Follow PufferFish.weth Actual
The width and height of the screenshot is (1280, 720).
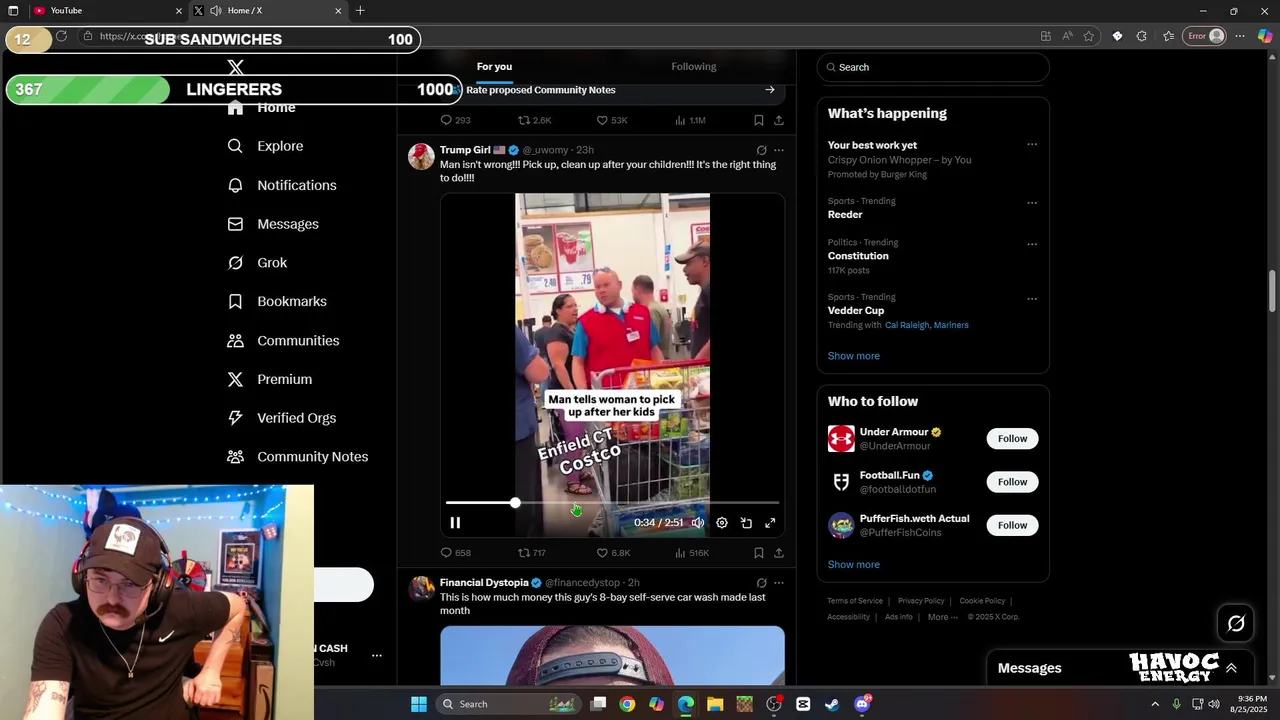[1012, 525]
